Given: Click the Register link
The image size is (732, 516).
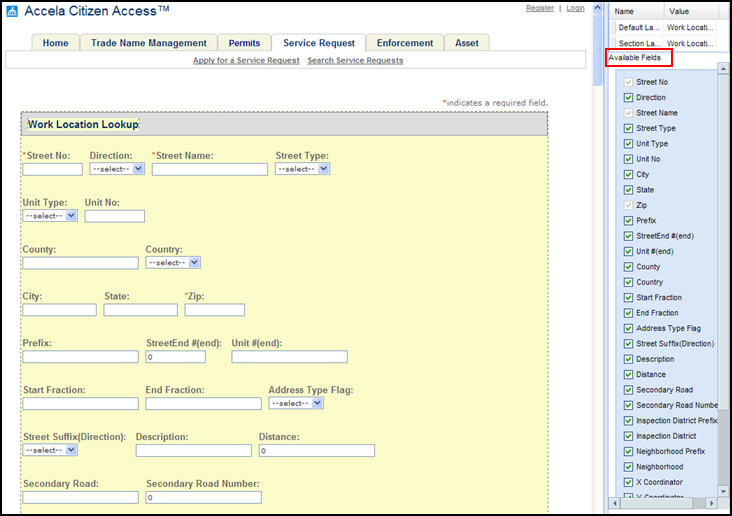Looking at the screenshot, I should click(539, 8).
